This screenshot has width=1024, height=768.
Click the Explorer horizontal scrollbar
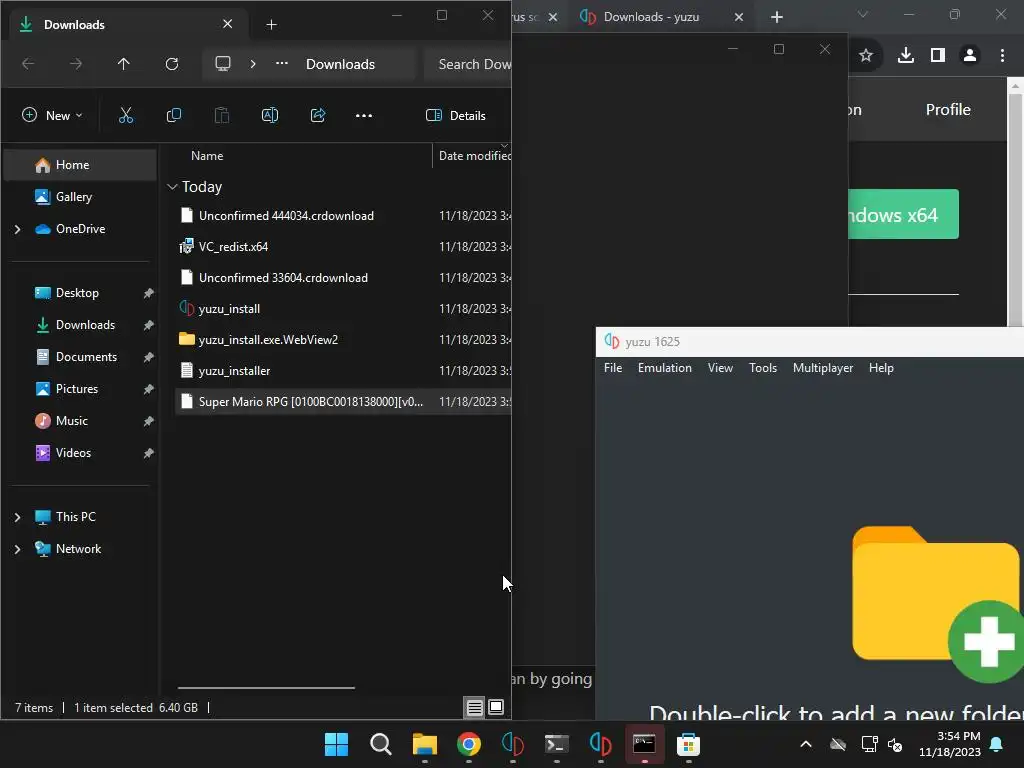[266, 688]
